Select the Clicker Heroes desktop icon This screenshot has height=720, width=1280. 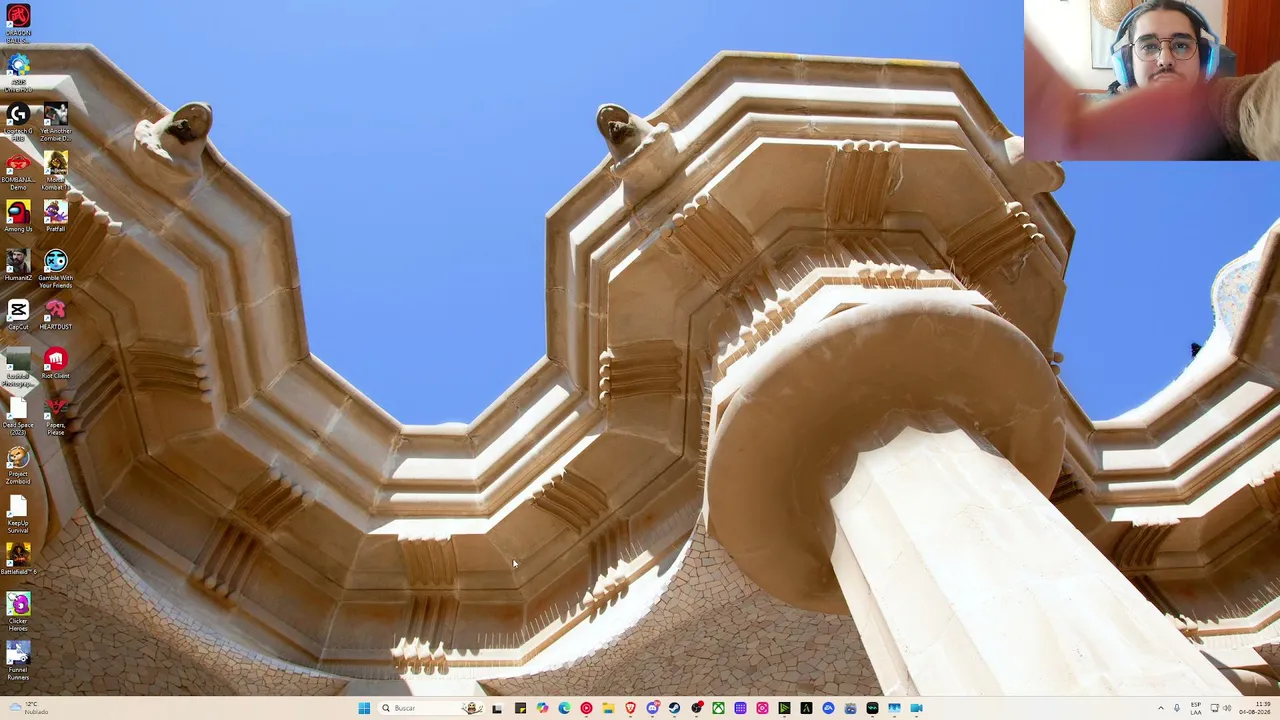pyautogui.click(x=18, y=612)
